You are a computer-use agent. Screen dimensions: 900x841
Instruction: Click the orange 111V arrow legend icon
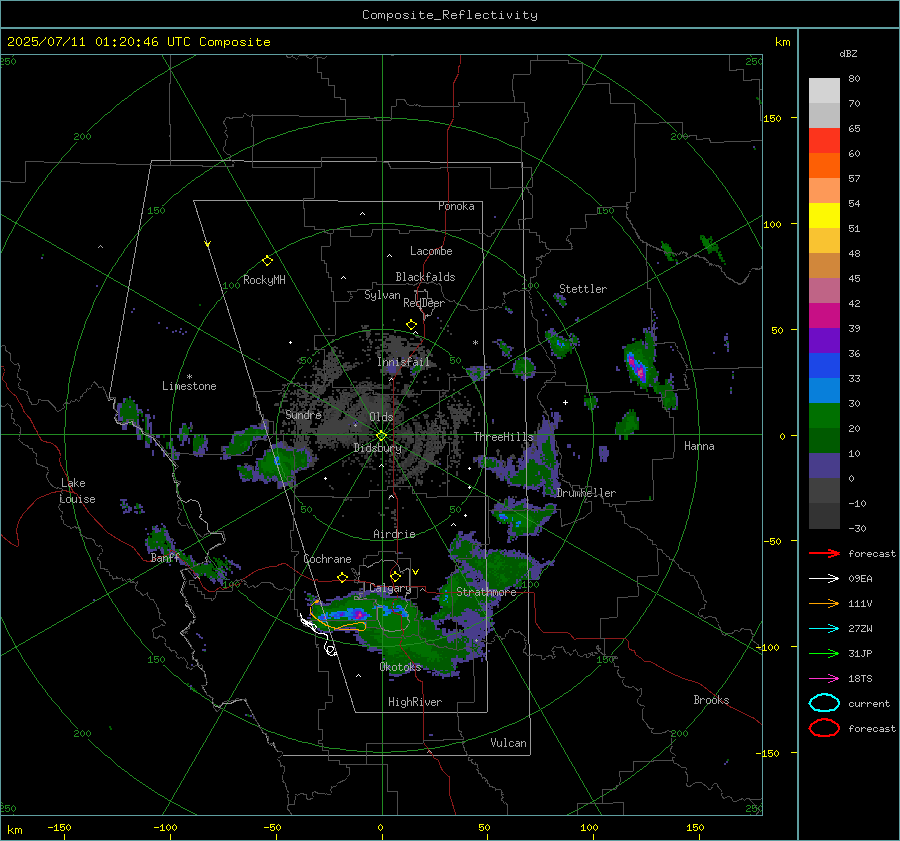pos(824,603)
